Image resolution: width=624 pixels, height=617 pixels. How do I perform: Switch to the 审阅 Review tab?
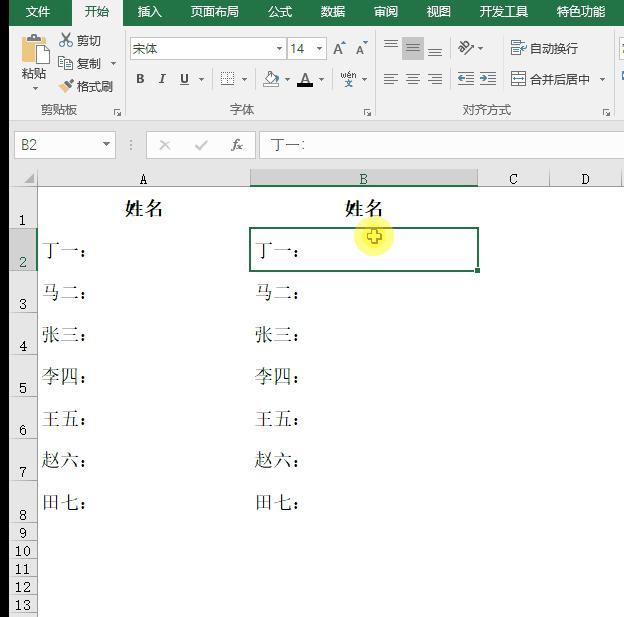coord(386,12)
